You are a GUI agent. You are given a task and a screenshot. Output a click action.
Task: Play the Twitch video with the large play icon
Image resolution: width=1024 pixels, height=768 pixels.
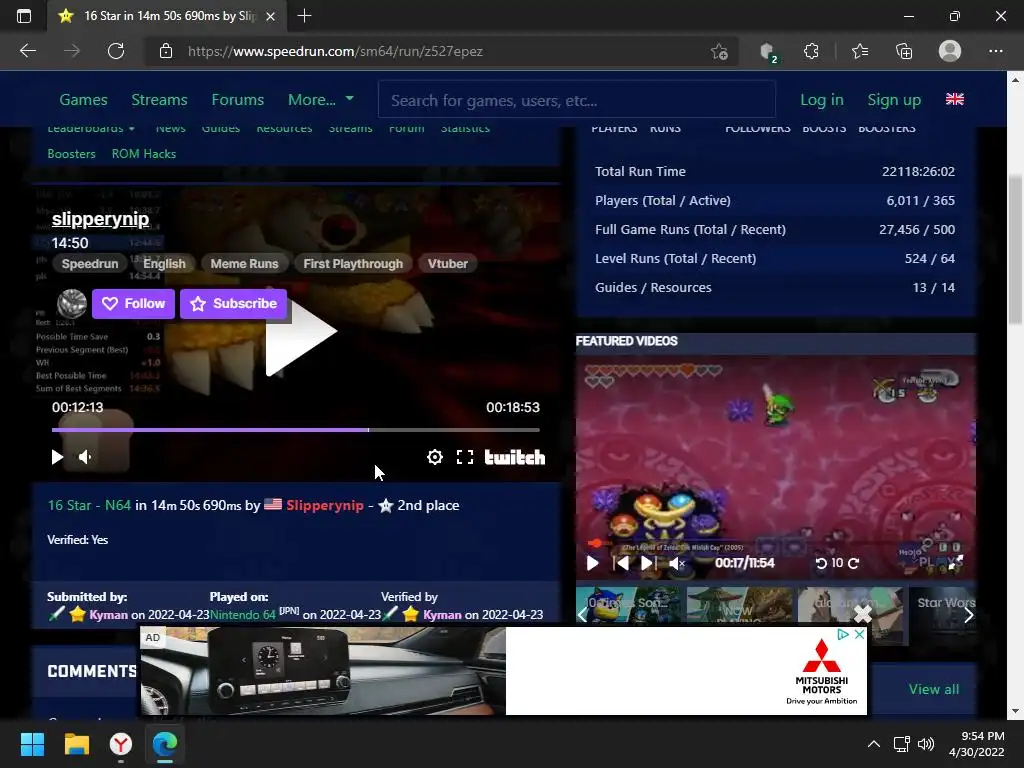coord(300,331)
